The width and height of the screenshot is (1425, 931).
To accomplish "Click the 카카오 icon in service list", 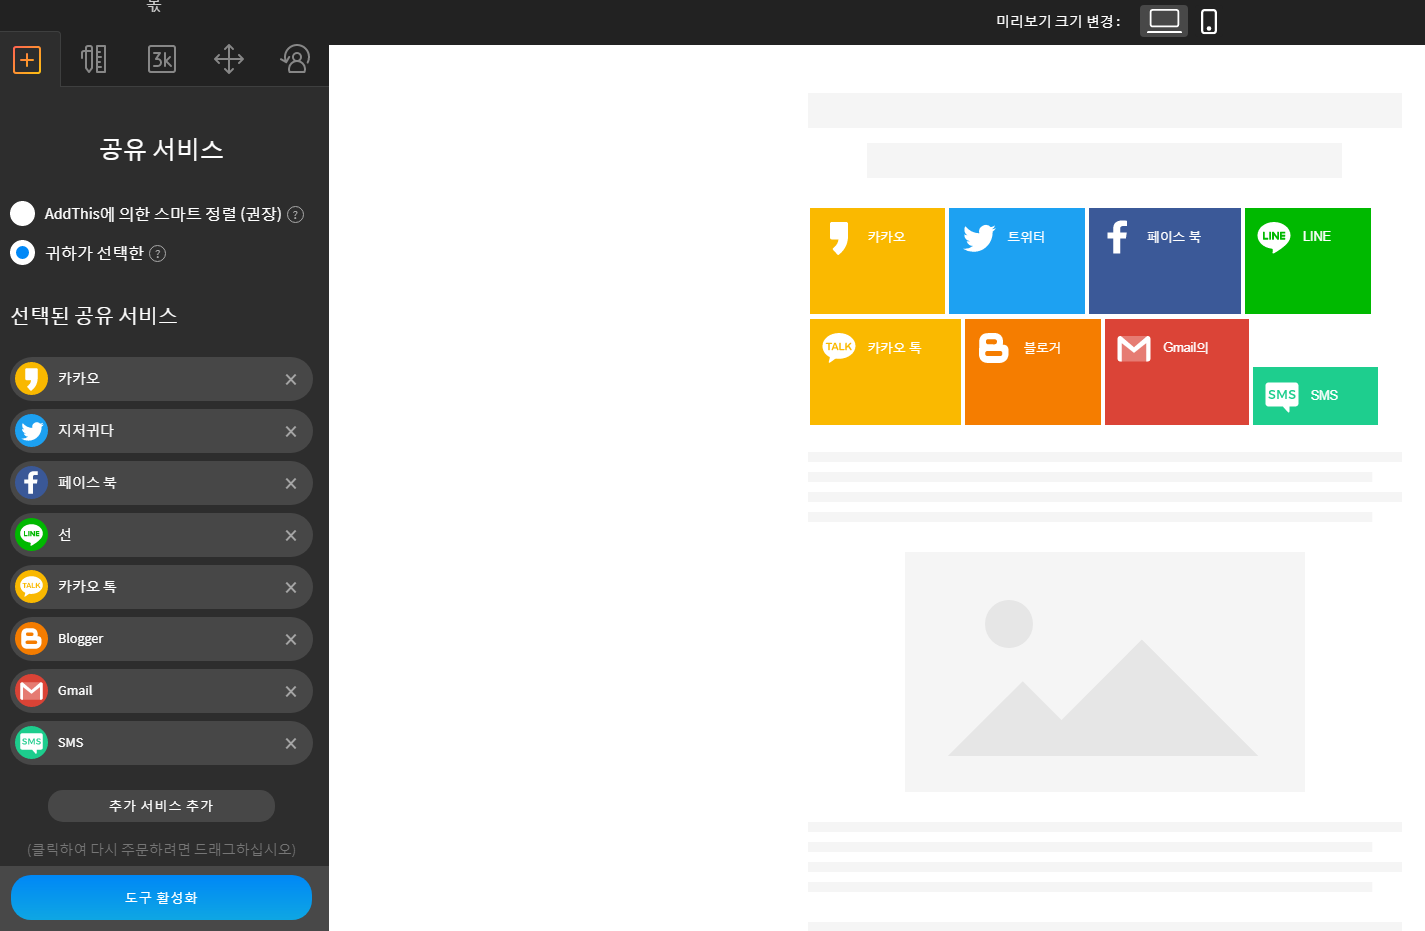I will pos(32,379).
